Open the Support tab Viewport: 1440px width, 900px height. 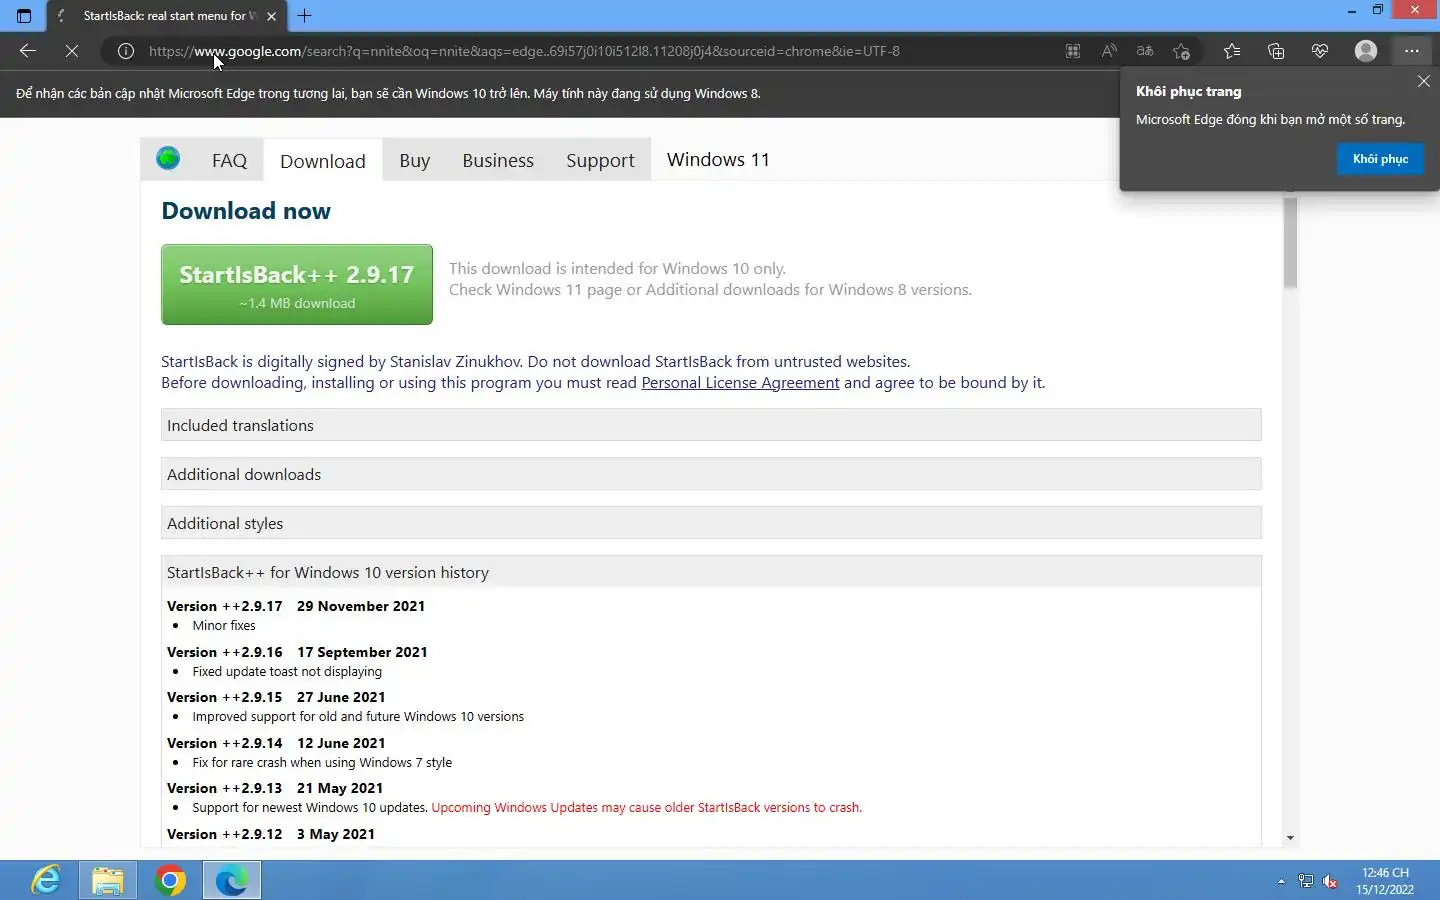point(600,160)
